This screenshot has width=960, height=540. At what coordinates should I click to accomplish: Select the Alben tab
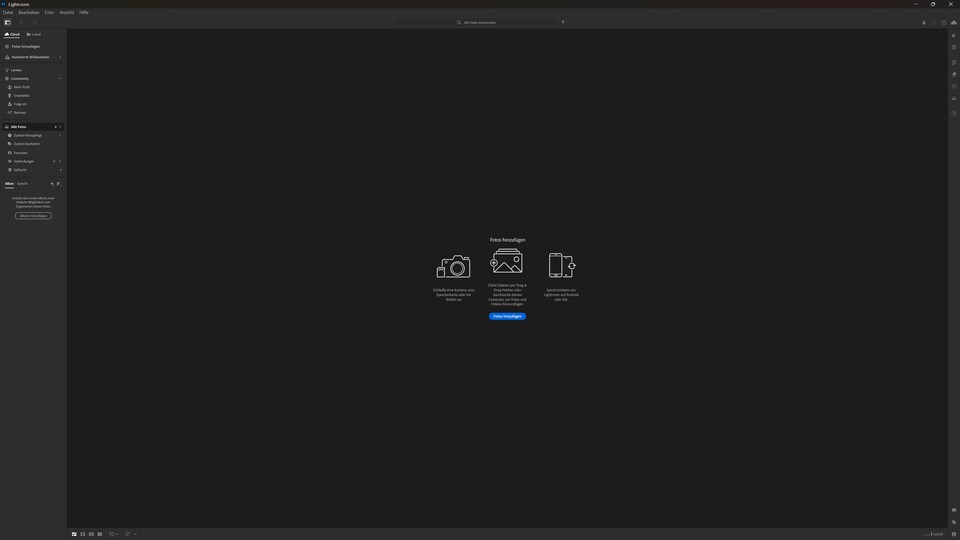pyautogui.click(x=9, y=184)
